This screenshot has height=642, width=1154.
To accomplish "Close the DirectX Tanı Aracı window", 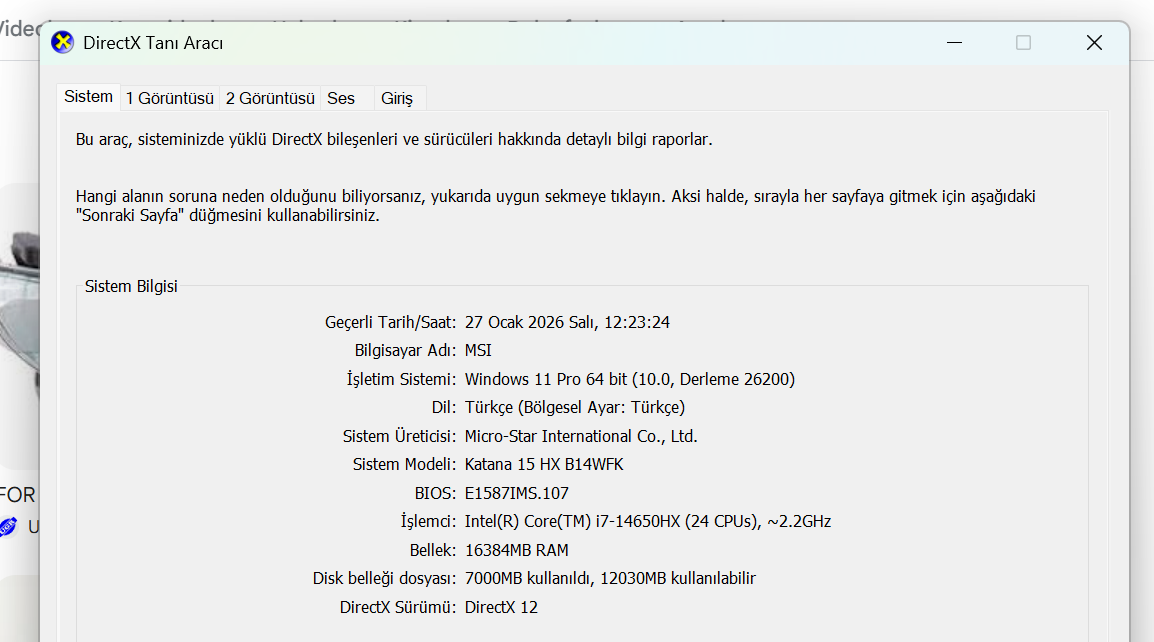I will click(x=1094, y=43).
